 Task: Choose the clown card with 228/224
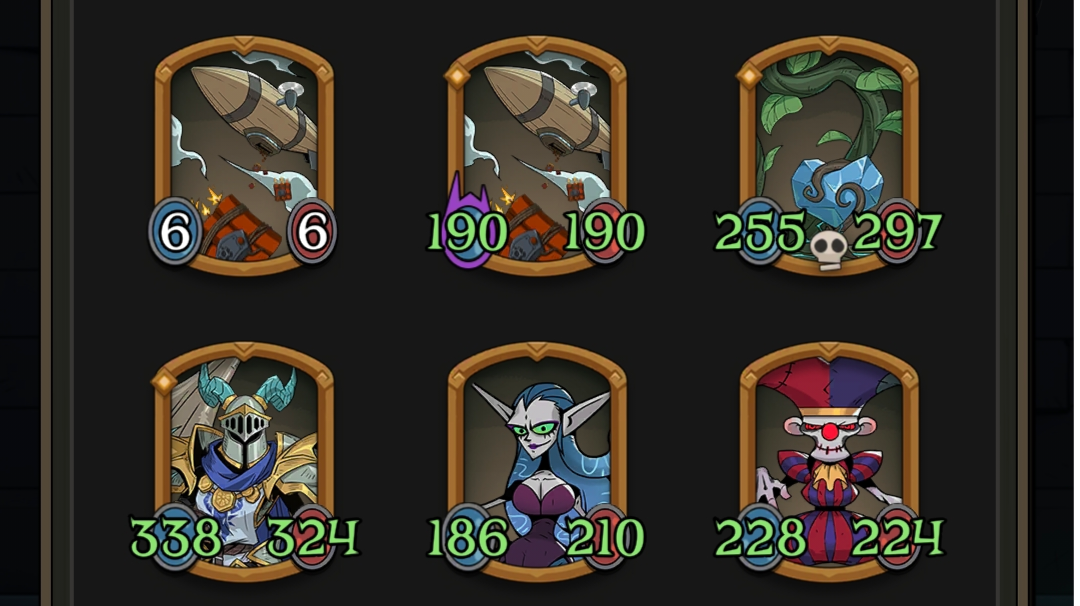829,462
